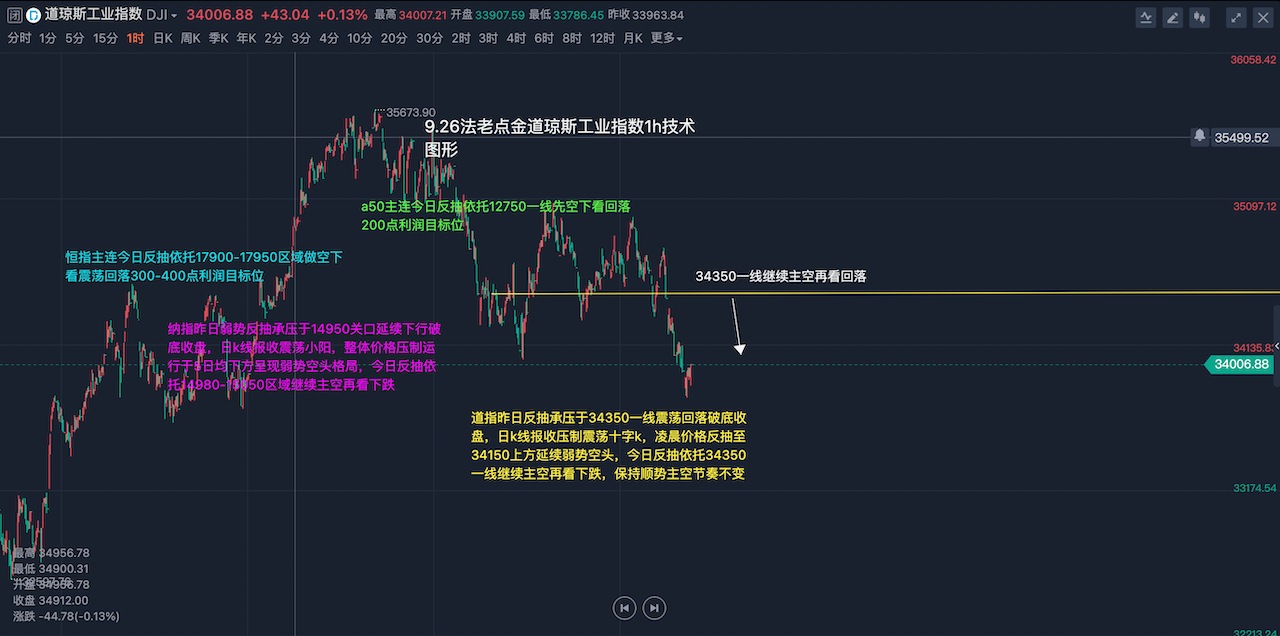Click the +0.13% percent change
Screen dimensions: 1280x636
[342, 15]
